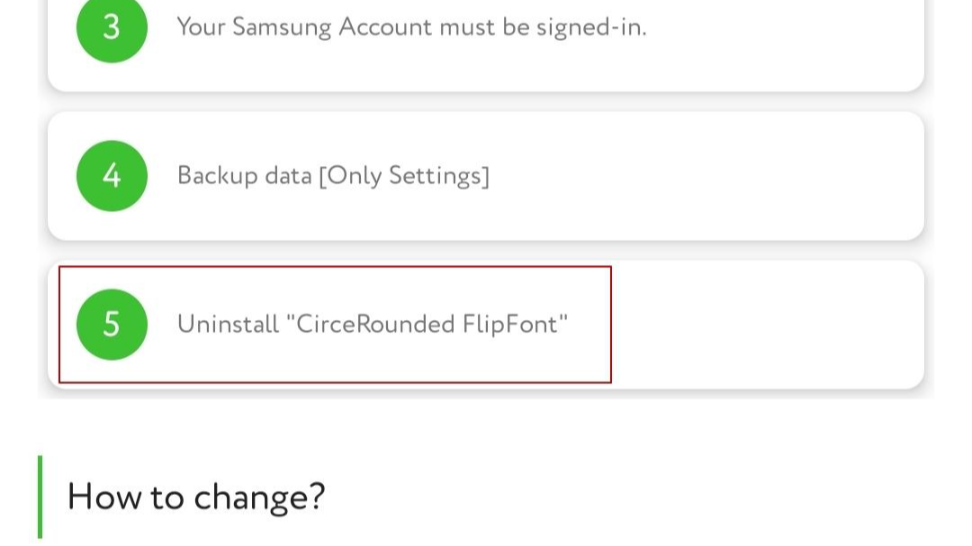Click the green number 4 badge
This screenshot has width=972, height=546.
click(x=111, y=176)
